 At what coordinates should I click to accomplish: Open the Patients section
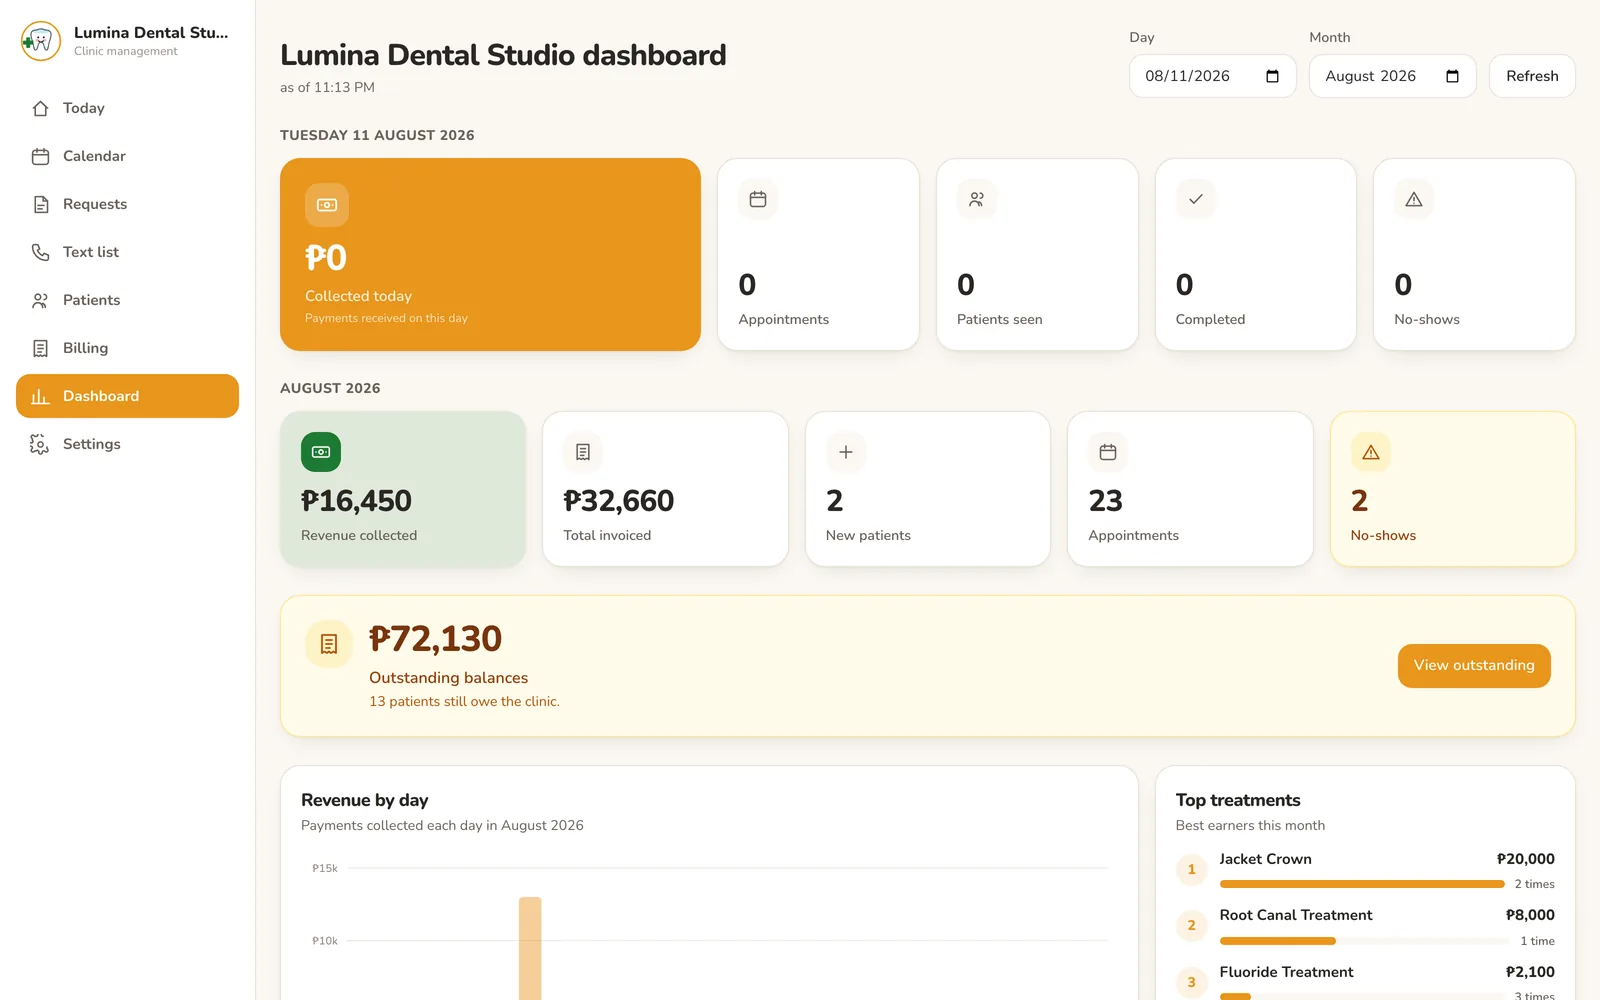[x=127, y=300]
